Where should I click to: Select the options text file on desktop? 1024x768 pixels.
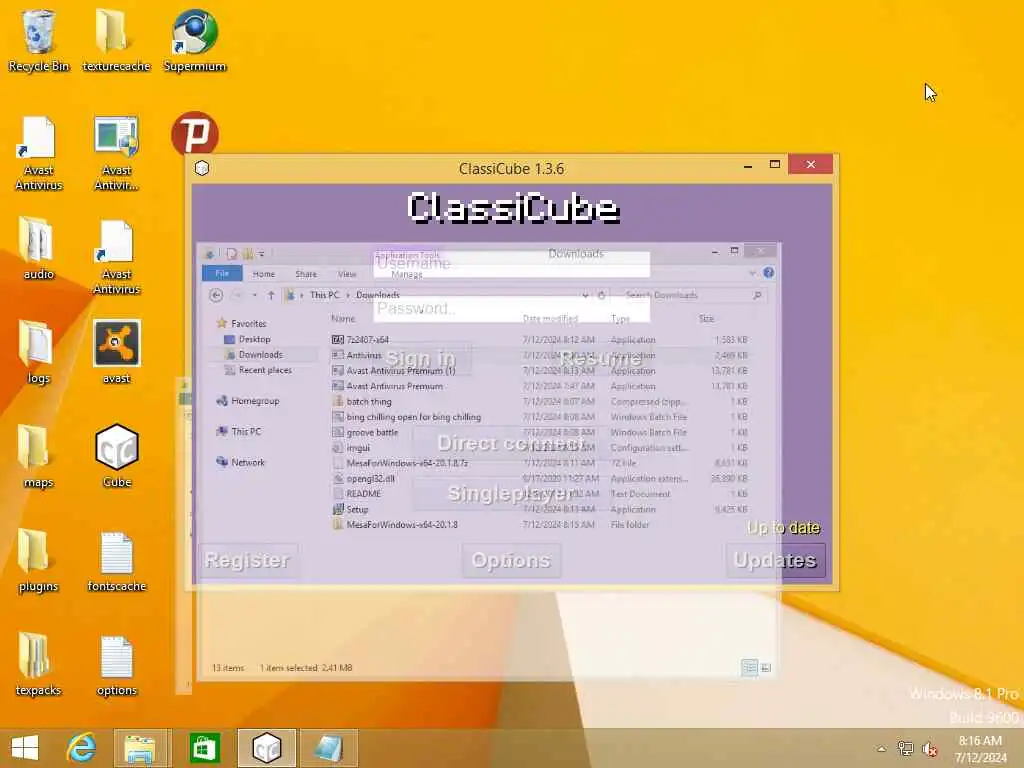(x=116, y=665)
